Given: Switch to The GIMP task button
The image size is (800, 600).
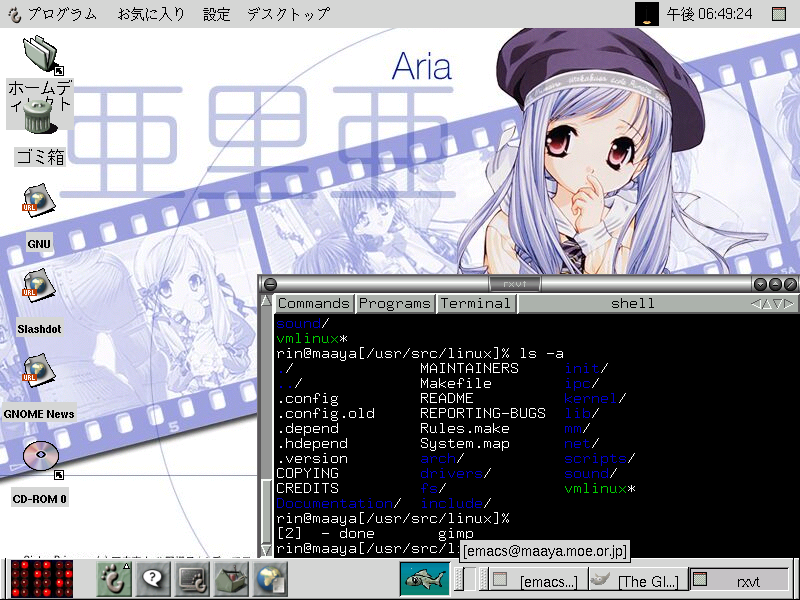Looking at the screenshot, I should click(638, 581).
